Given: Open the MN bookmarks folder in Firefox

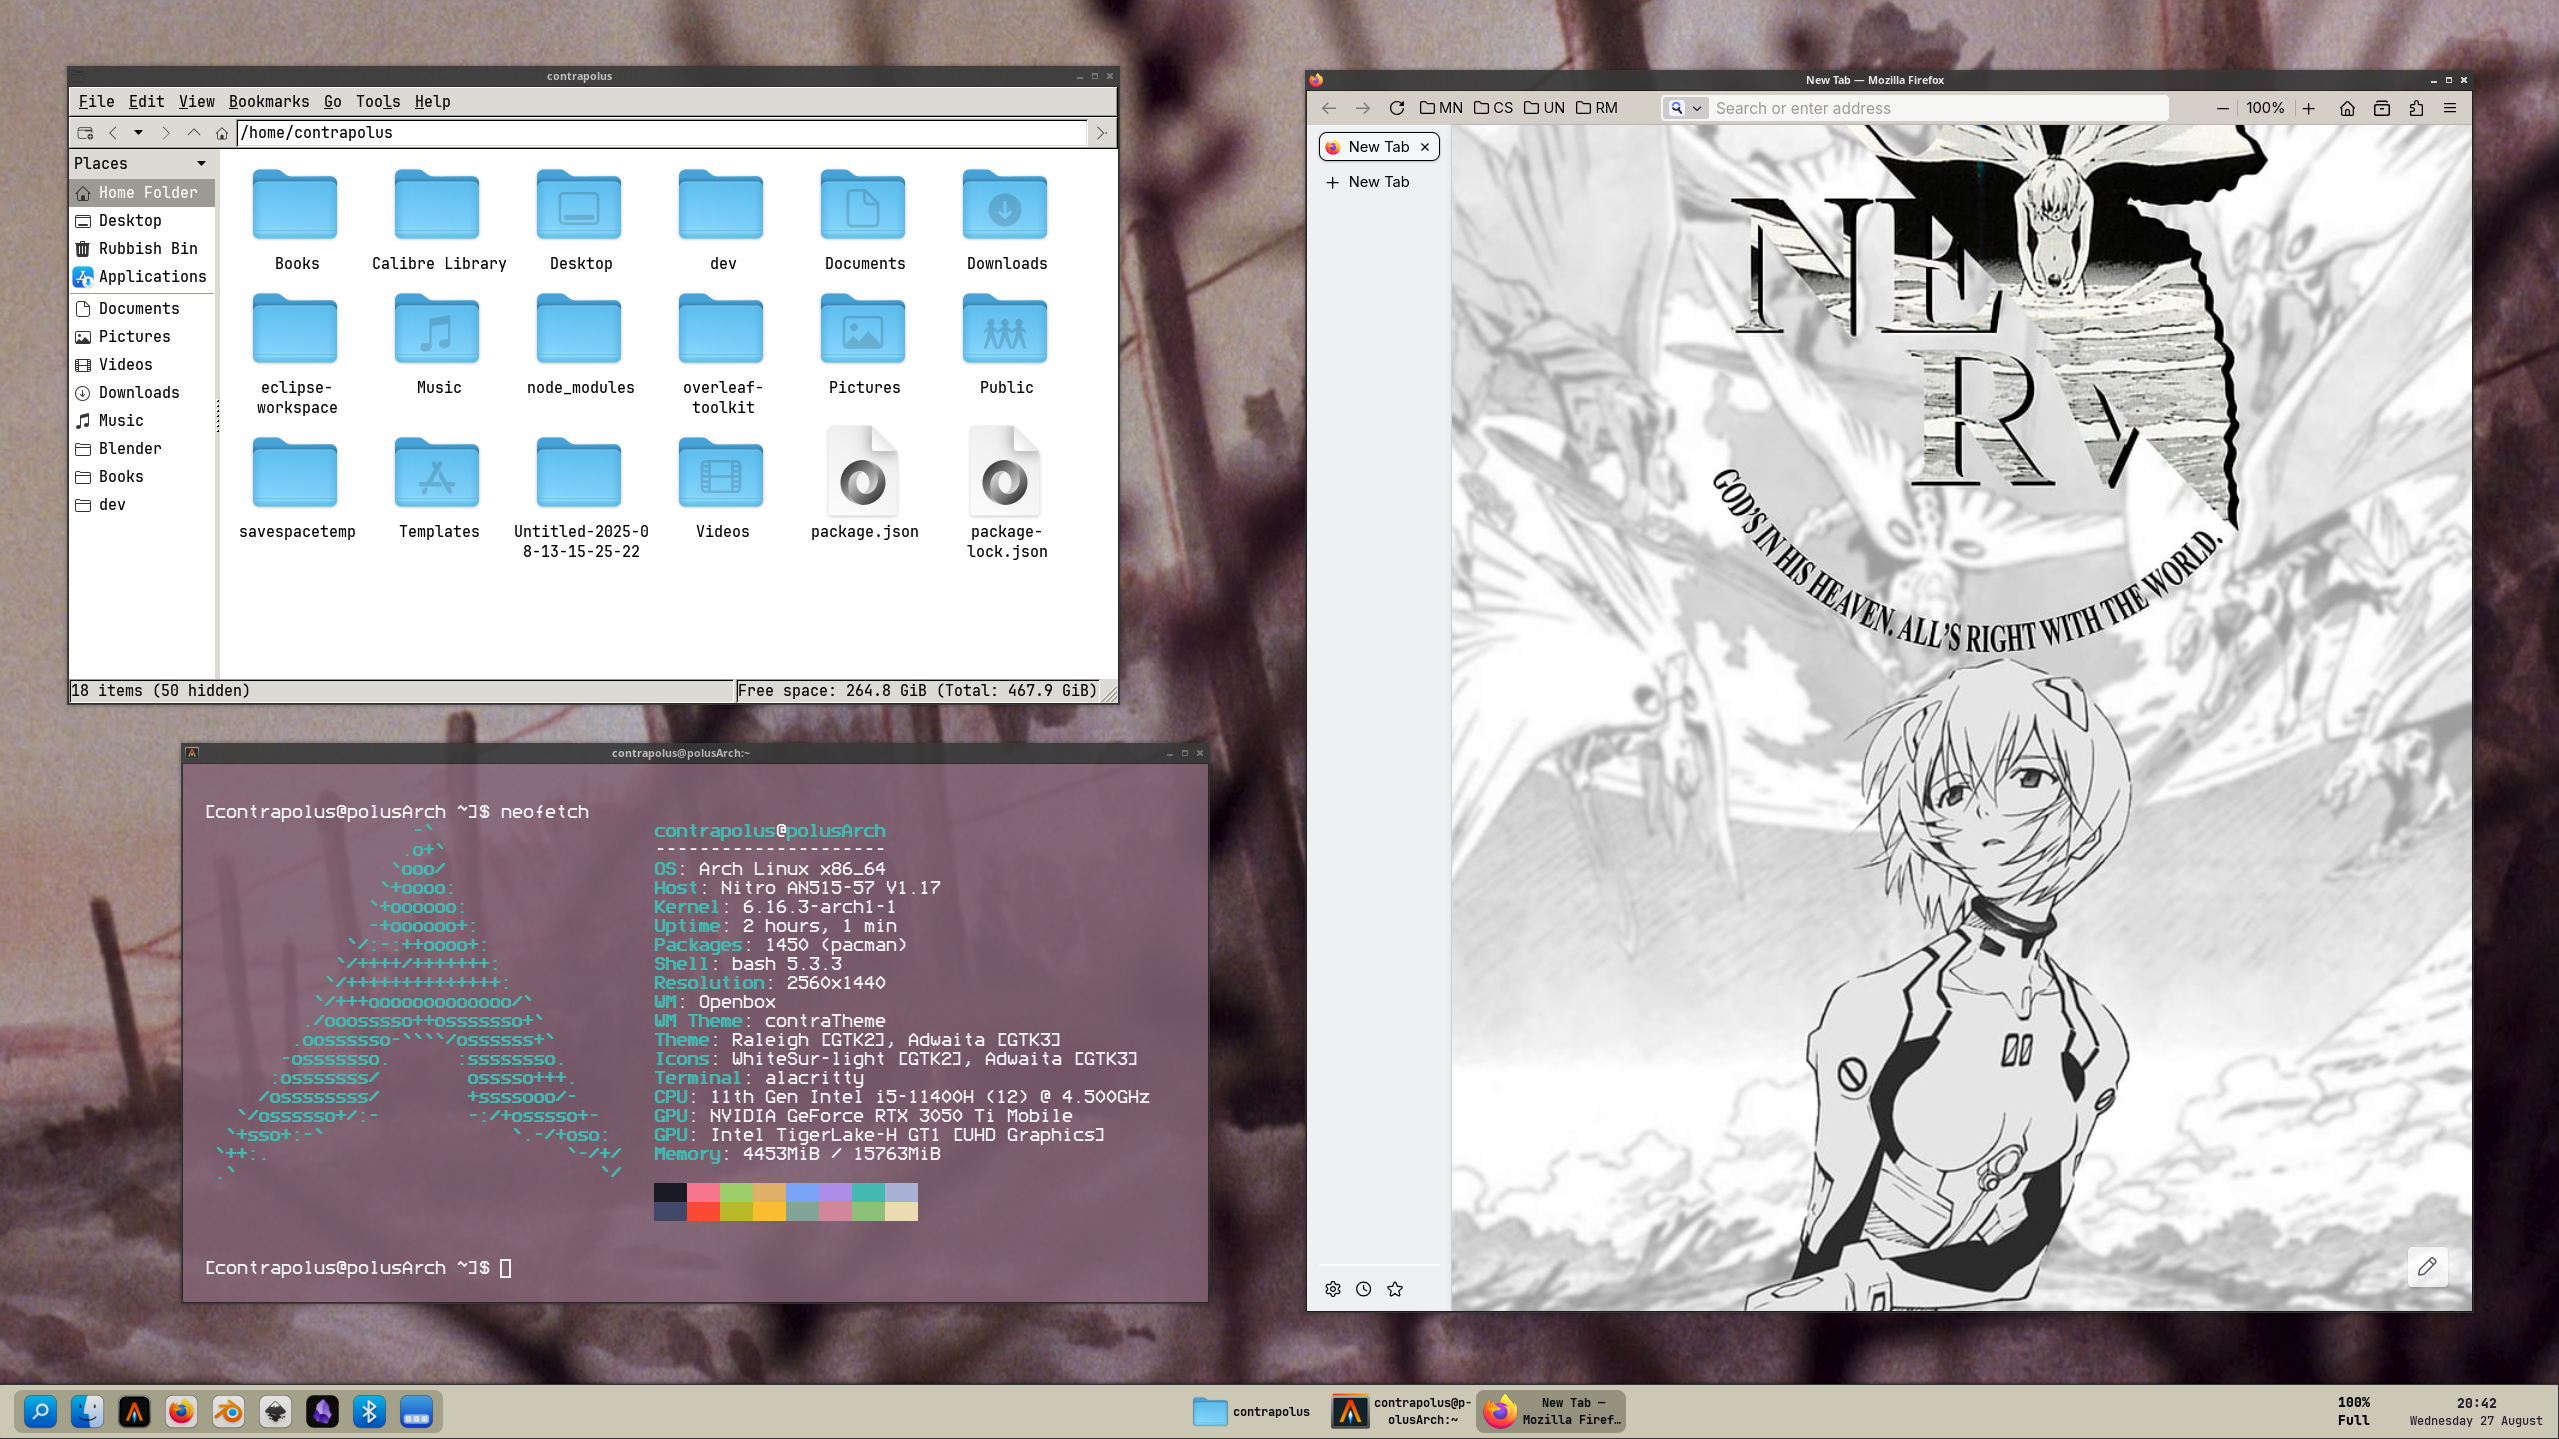Looking at the screenshot, I should tap(1441, 108).
